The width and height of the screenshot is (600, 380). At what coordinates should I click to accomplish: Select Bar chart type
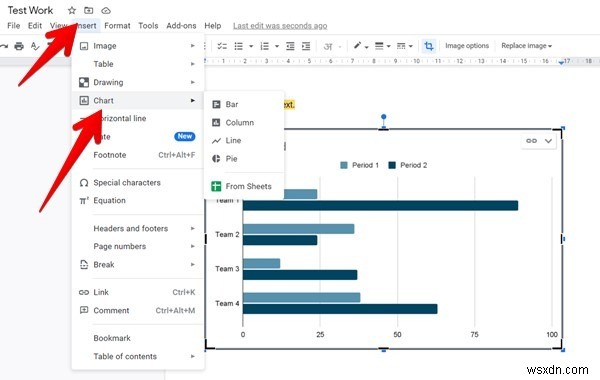(244, 104)
